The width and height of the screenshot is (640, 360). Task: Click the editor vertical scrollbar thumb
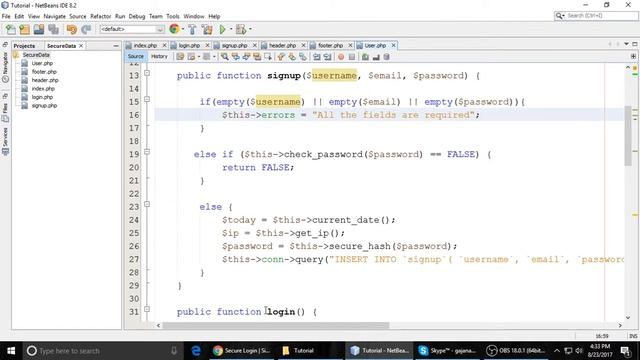click(x=628, y=136)
